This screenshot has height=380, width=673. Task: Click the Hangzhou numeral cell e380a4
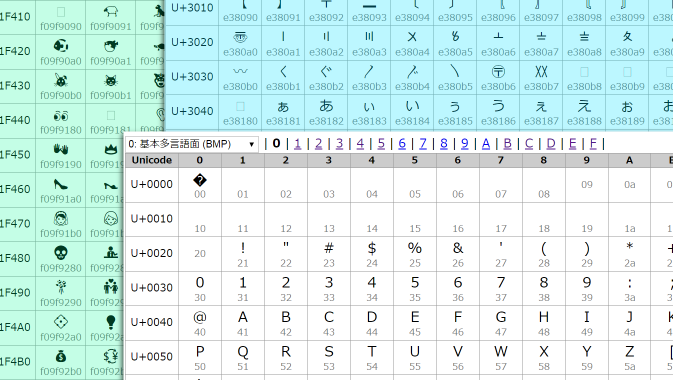tap(412, 43)
